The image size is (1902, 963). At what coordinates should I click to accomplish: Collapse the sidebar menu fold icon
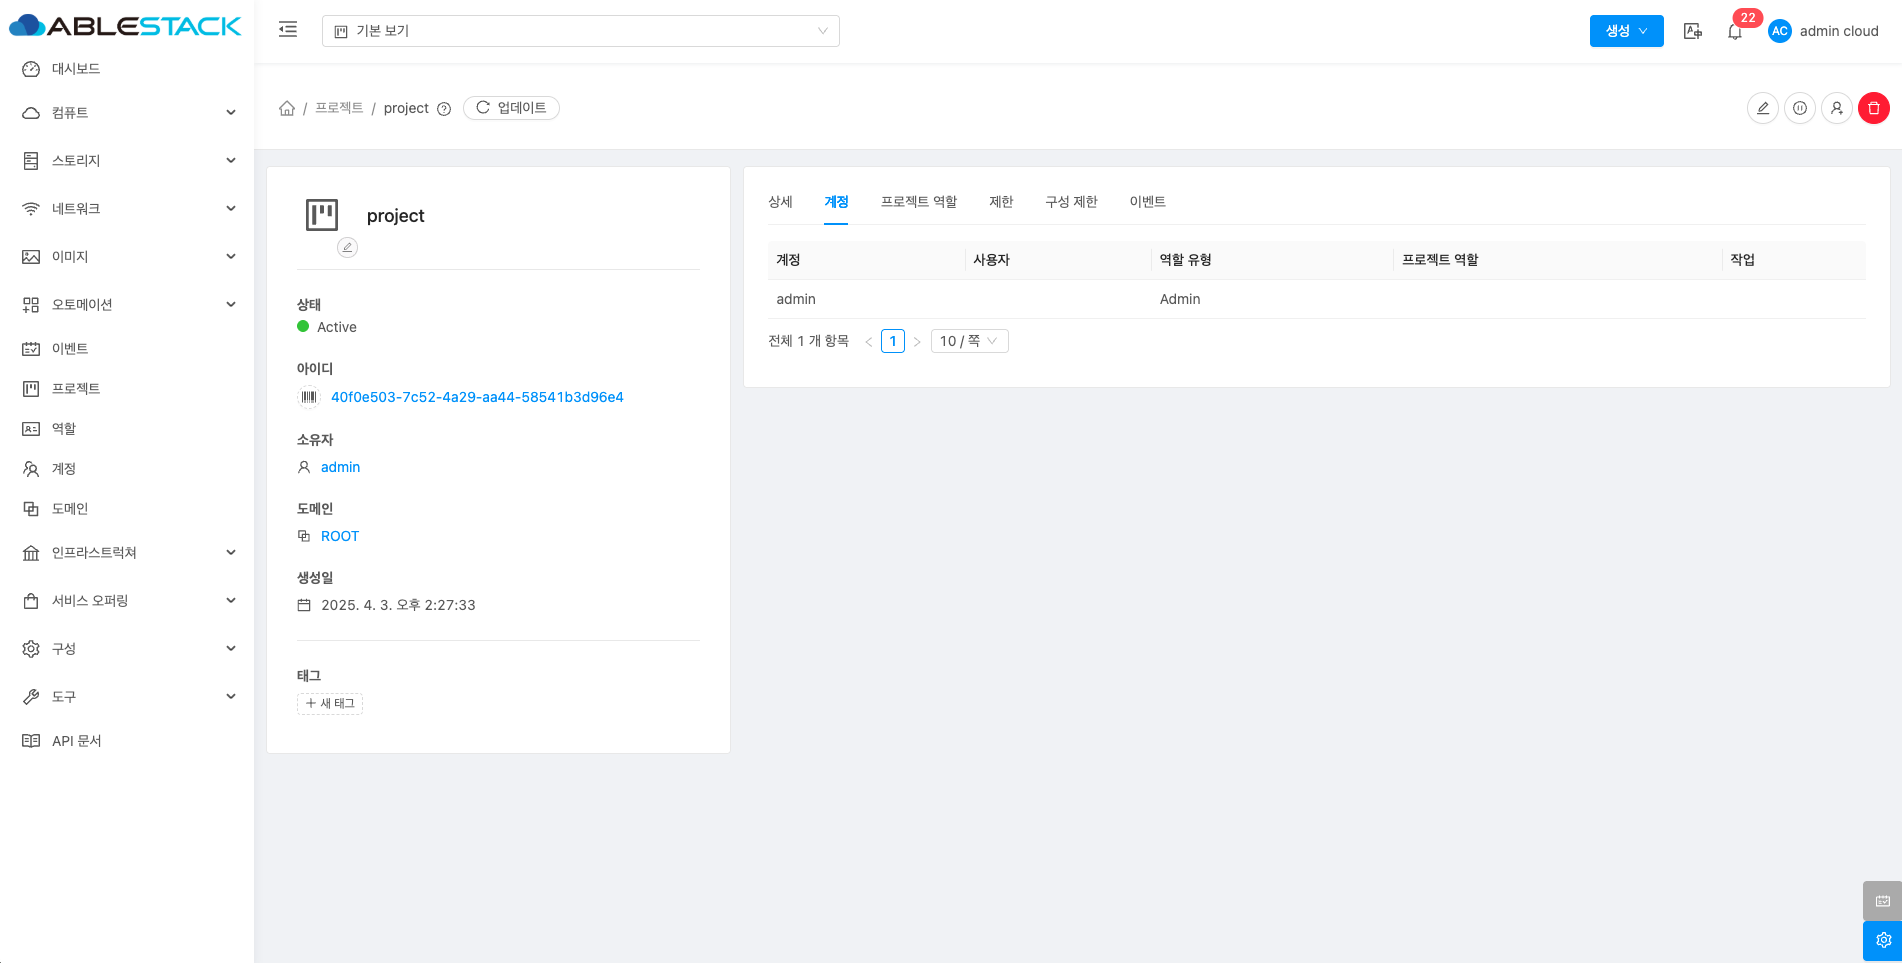tap(288, 30)
